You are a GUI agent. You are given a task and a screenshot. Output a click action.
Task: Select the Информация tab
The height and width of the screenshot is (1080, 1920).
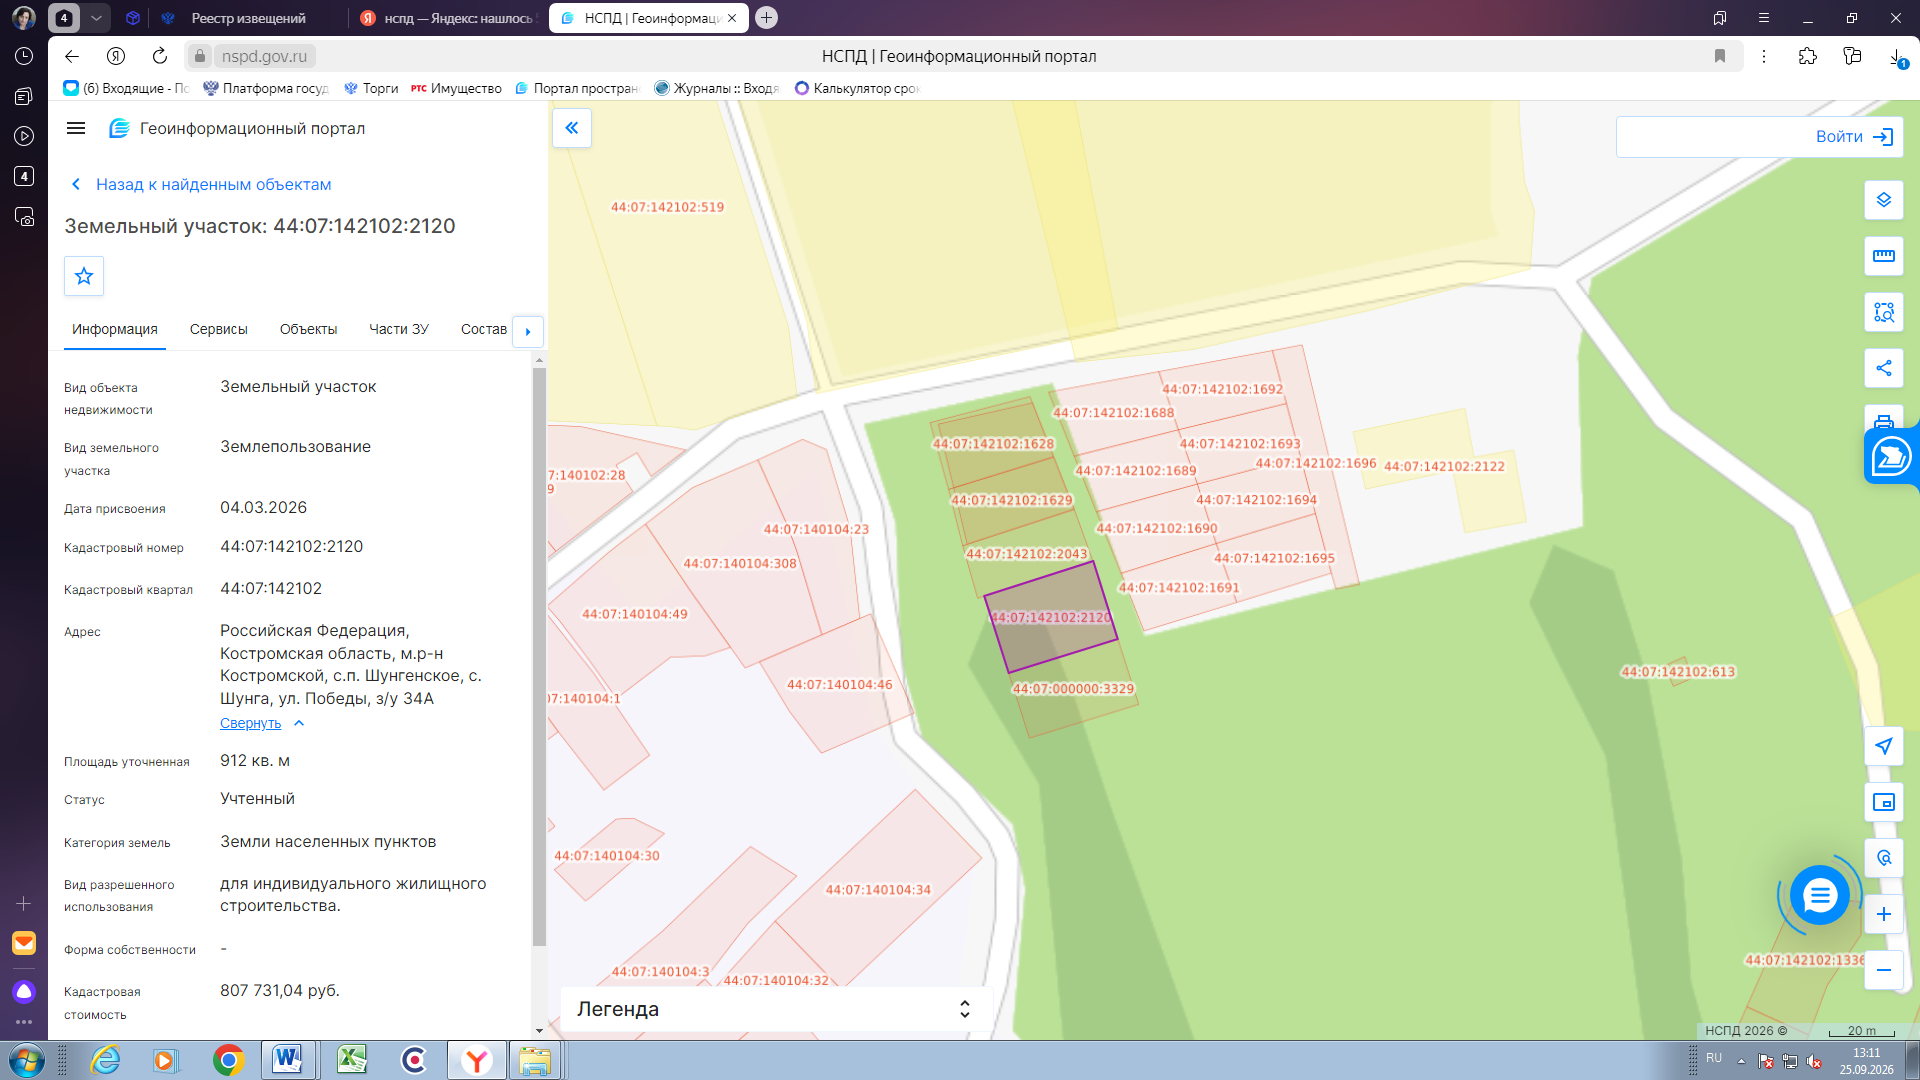[115, 329]
